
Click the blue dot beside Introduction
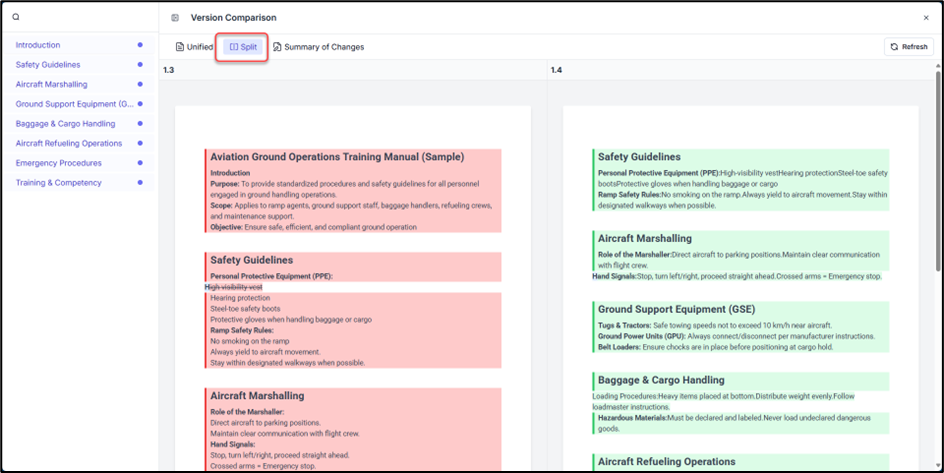click(x=140, y=45)
